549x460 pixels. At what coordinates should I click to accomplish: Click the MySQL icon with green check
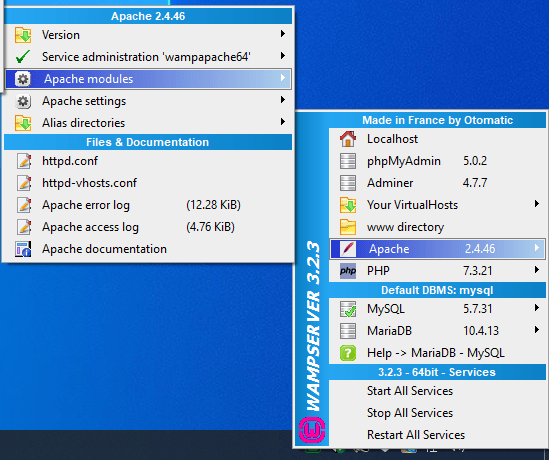[x=348, y=309]
